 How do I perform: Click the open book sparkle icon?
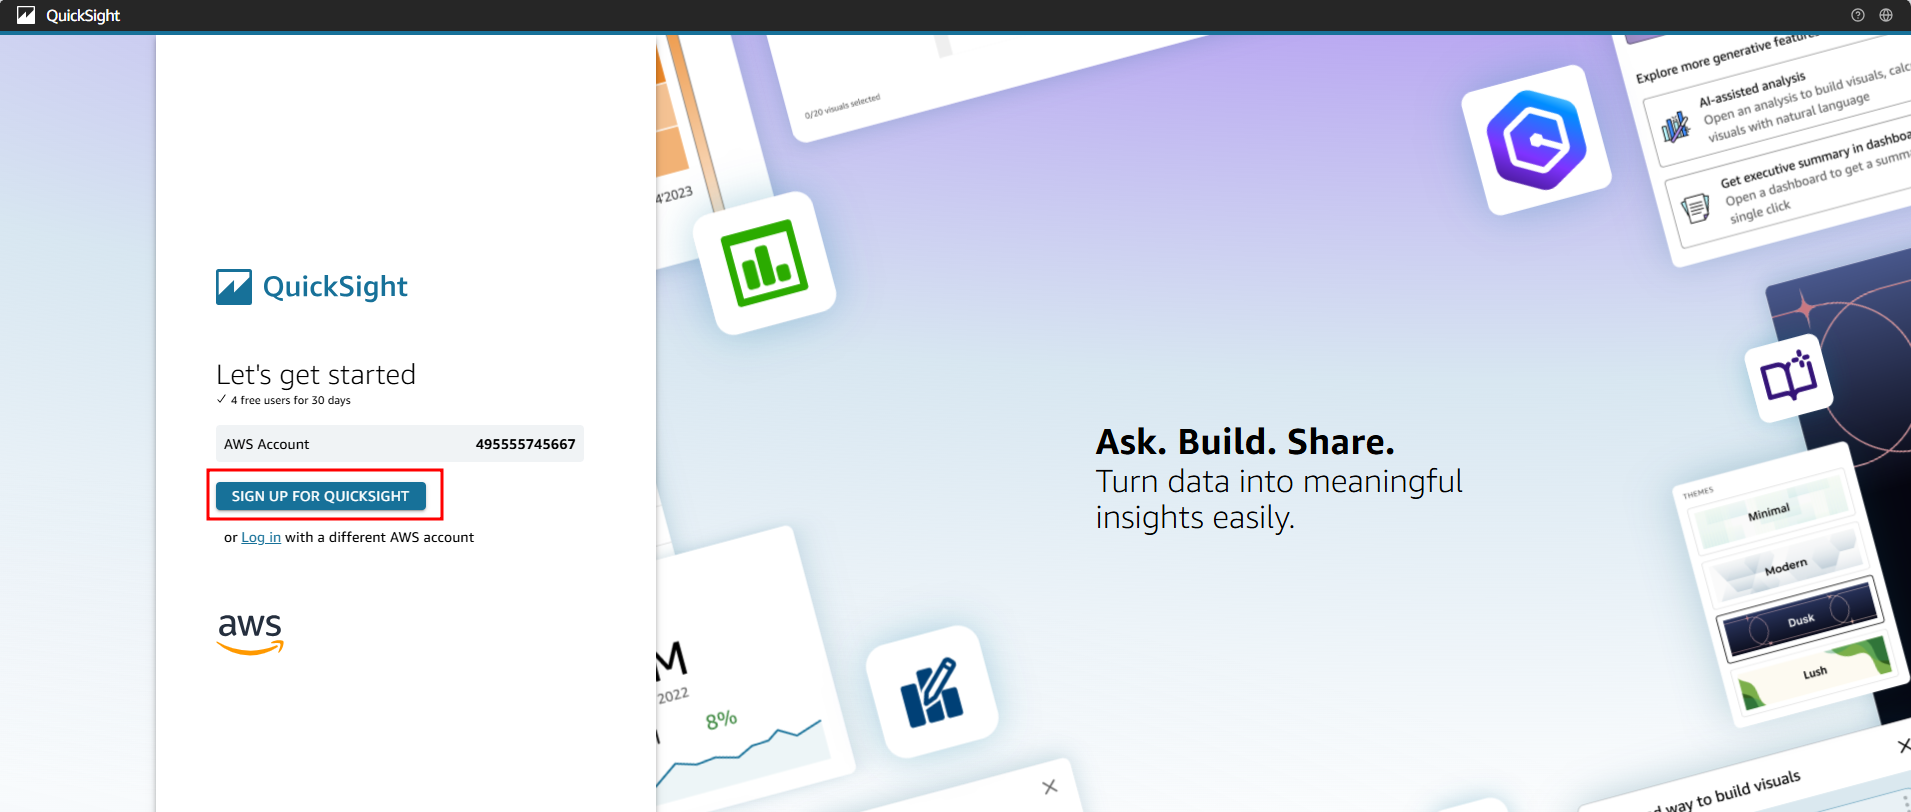1788,379
